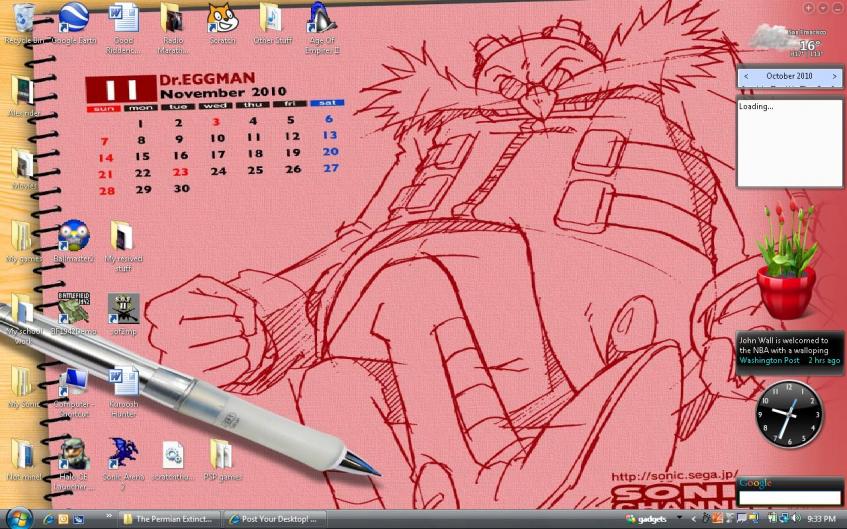Switch to The Permian Extinct... taskbar window
This screenshot has width=847, height=529.
click(170, 519)
